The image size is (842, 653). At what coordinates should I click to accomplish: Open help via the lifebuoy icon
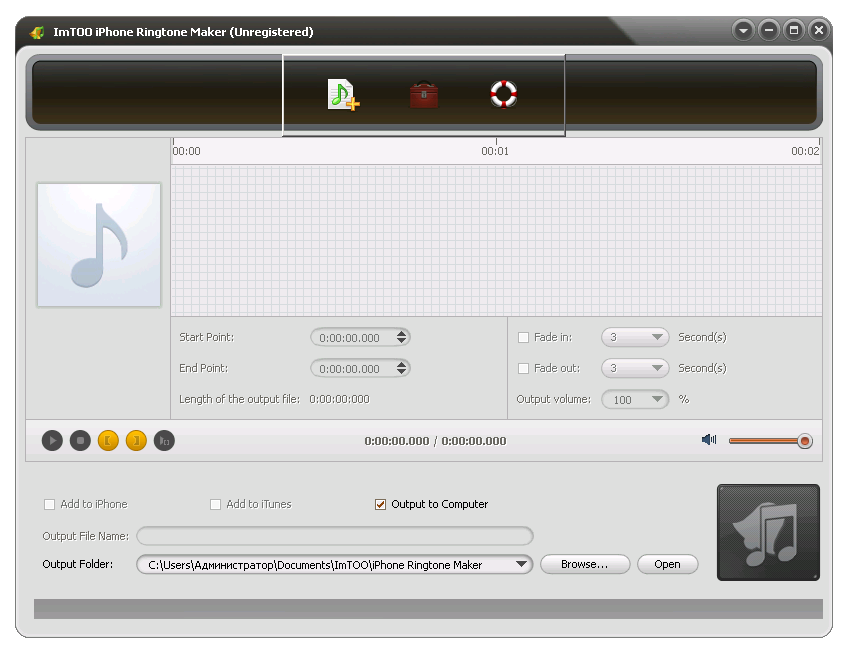[504, 94]
